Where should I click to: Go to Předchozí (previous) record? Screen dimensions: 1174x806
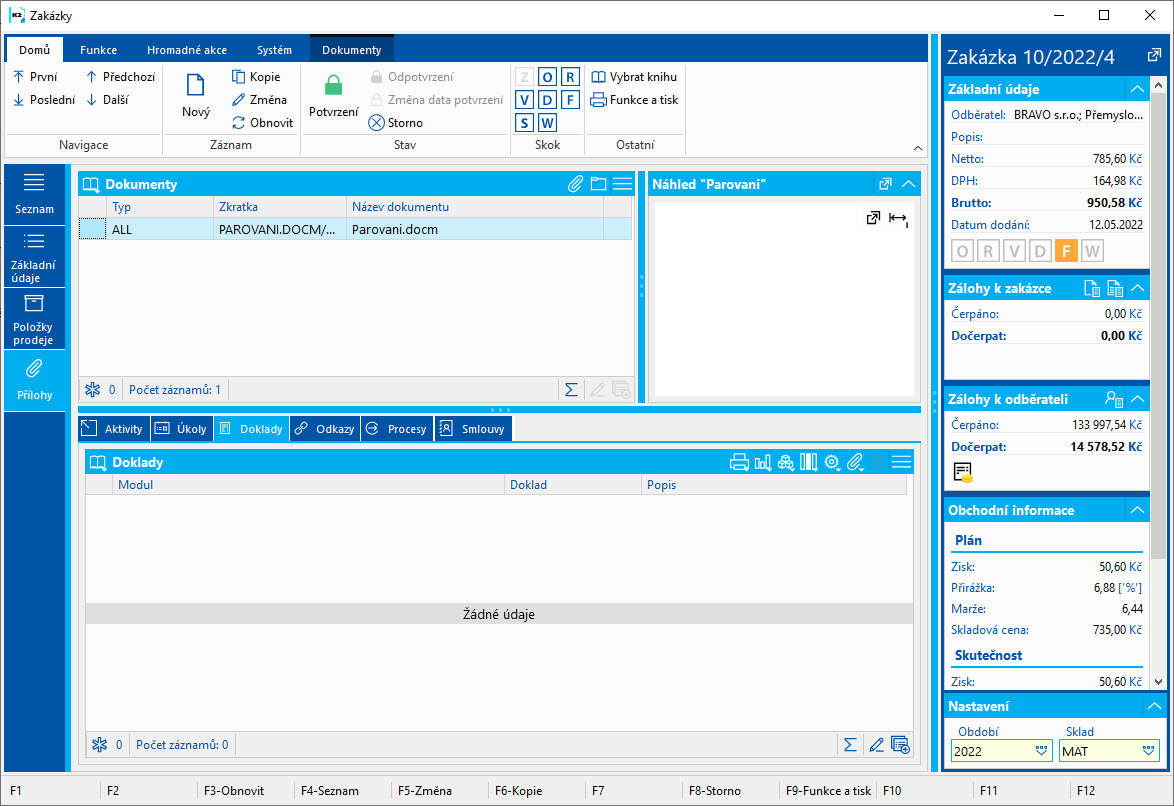[121, 76]
